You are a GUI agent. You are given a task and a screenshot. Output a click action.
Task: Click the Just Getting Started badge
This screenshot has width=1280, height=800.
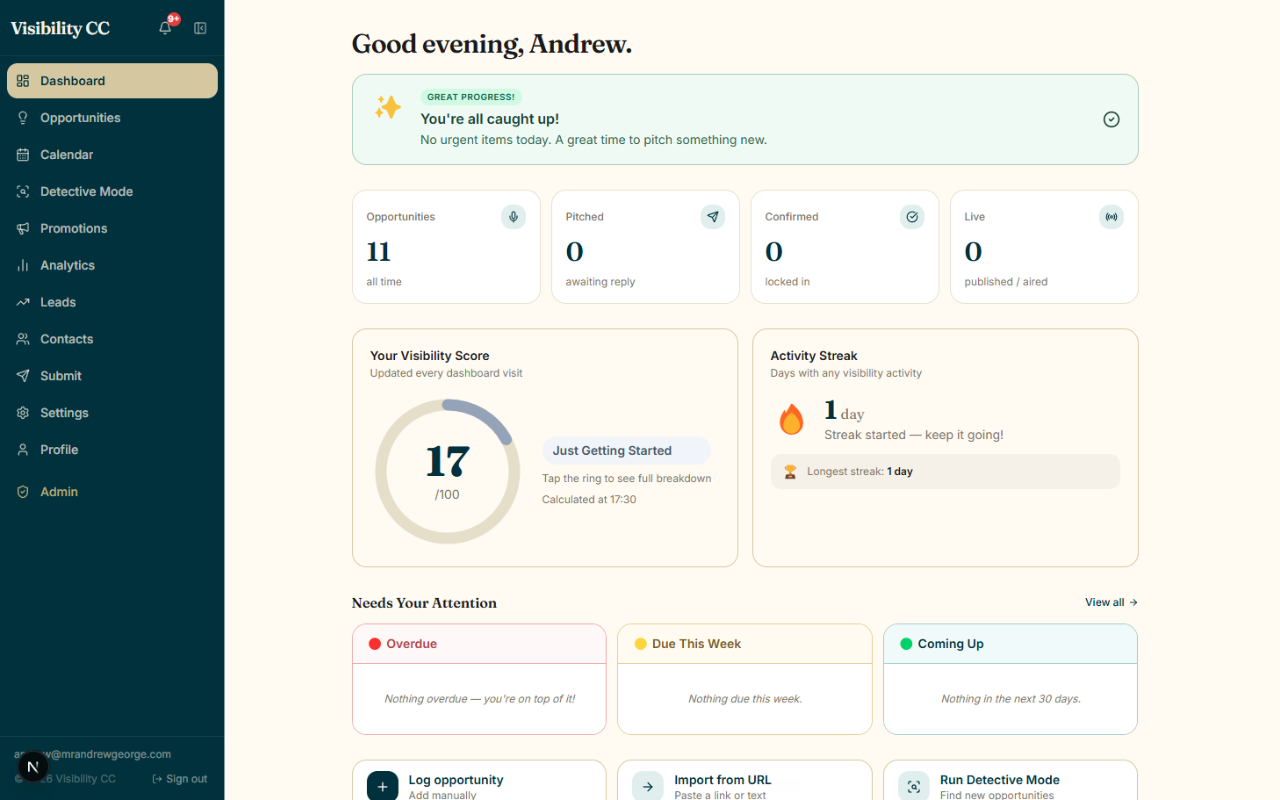coord(626,451)
